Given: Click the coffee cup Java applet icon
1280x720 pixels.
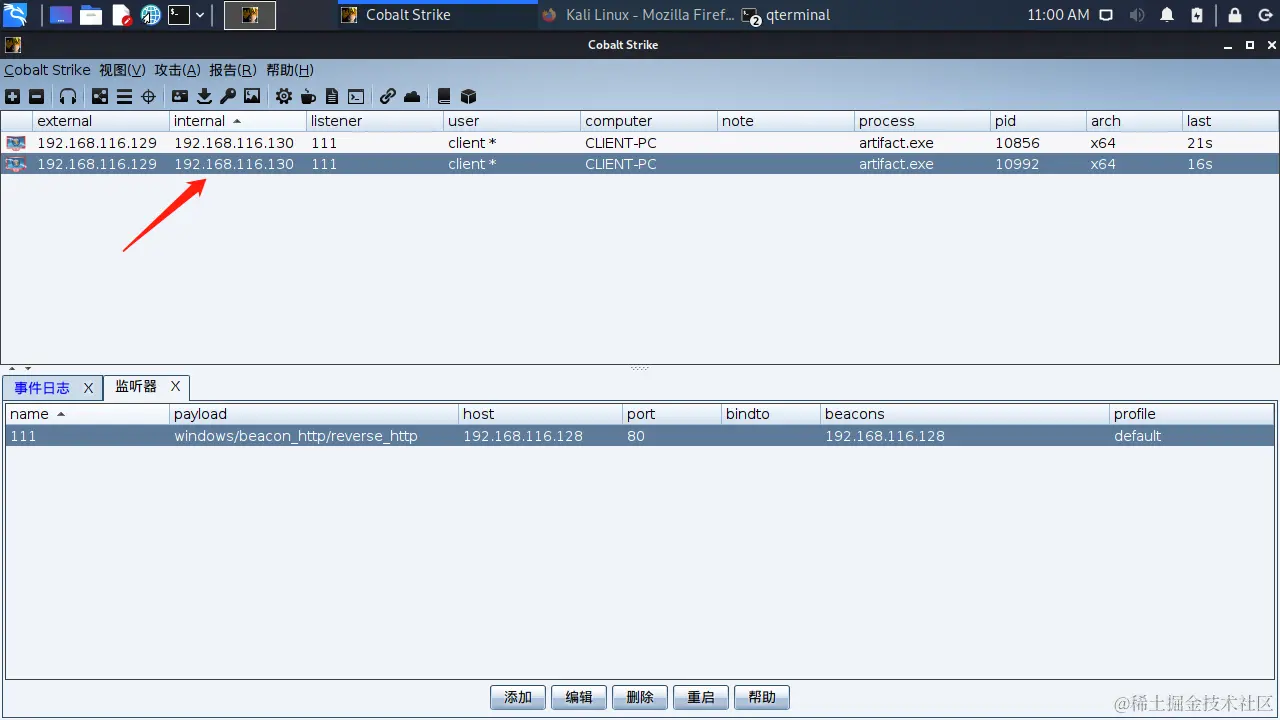Looking at the screenshot, I should [x=308, y=97].
